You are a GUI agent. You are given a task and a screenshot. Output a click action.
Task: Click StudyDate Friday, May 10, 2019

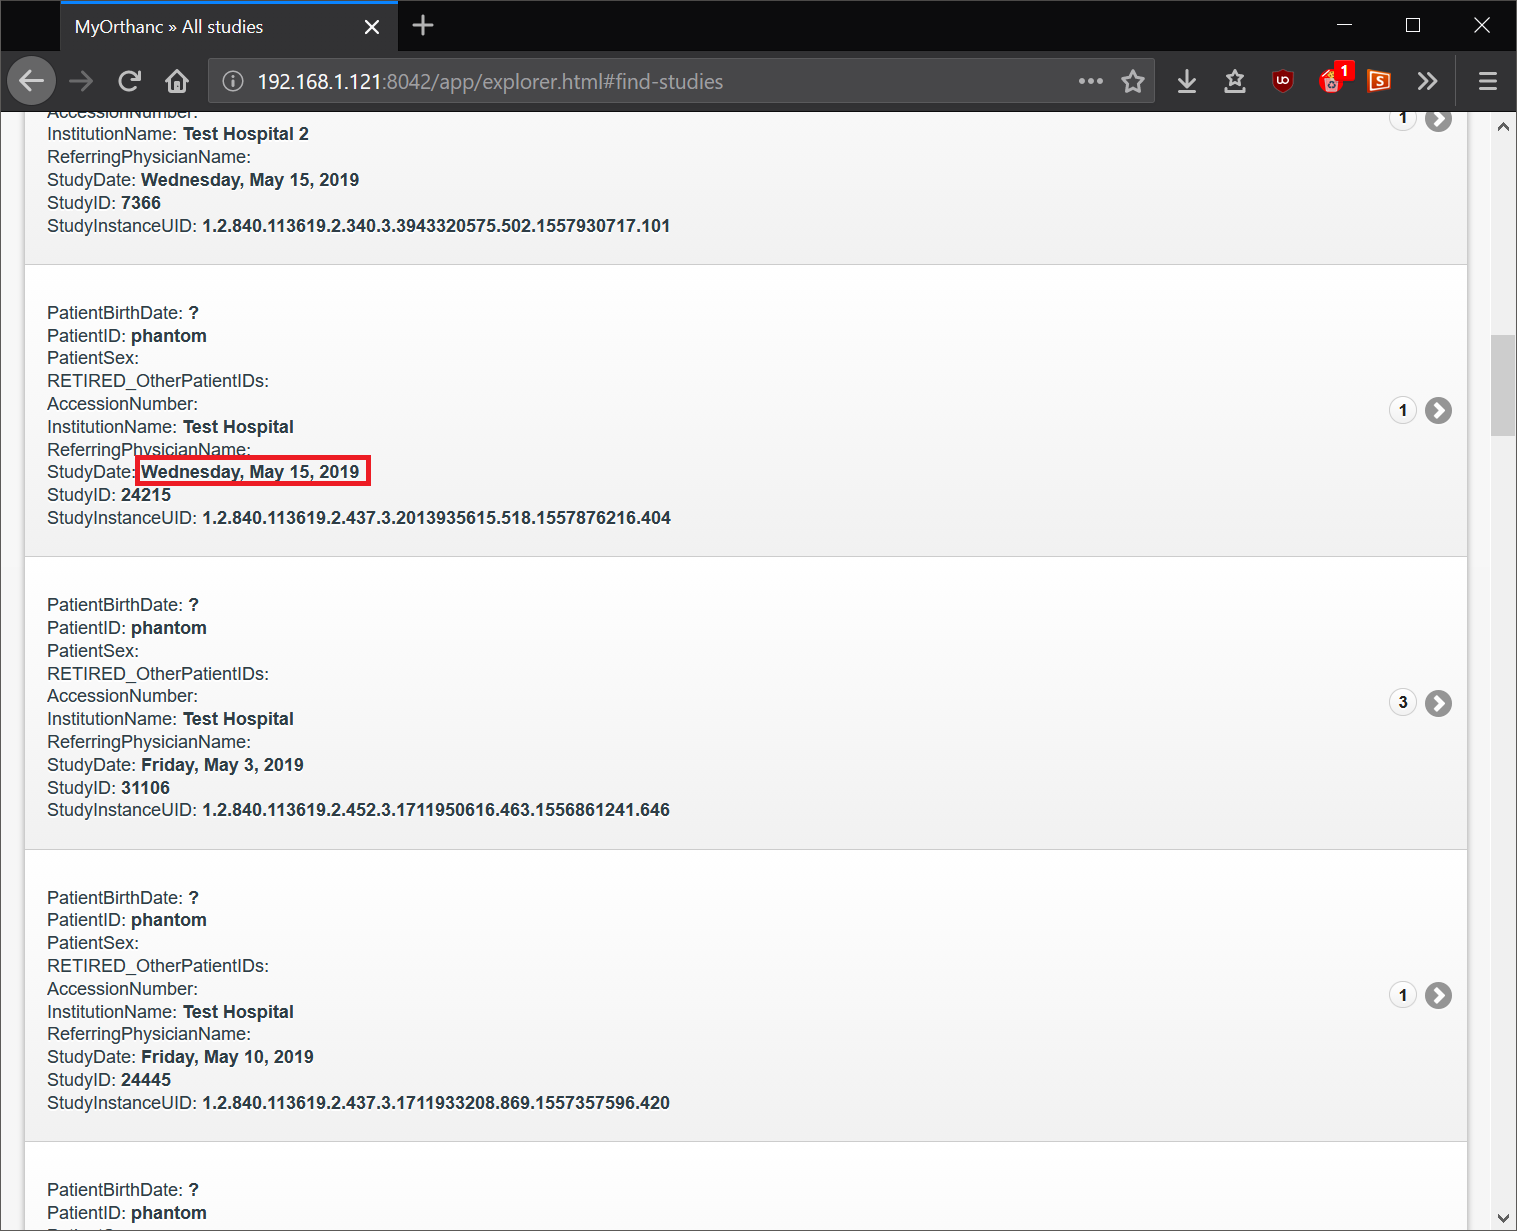click(180, 1057)
